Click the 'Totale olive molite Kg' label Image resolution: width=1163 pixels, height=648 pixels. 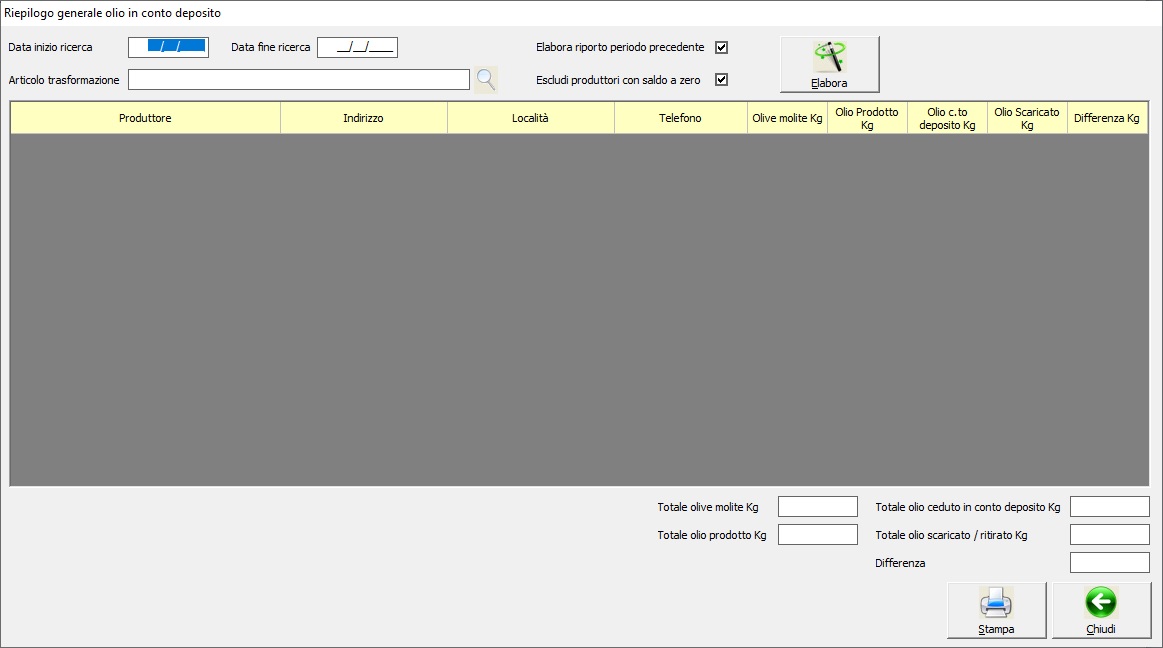coord(708,507)
